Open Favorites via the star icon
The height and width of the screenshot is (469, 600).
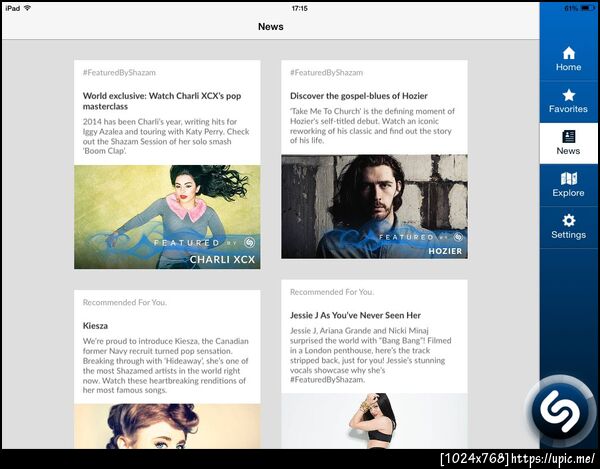[x=569, y=95]
